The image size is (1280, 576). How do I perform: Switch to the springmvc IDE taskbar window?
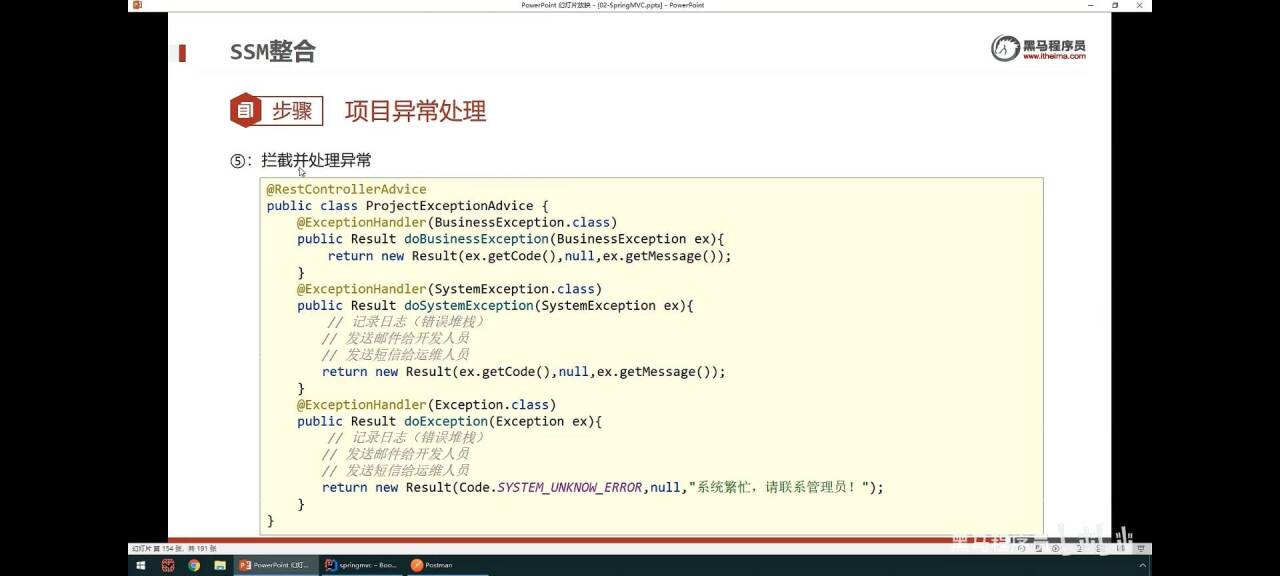(362, 565)
